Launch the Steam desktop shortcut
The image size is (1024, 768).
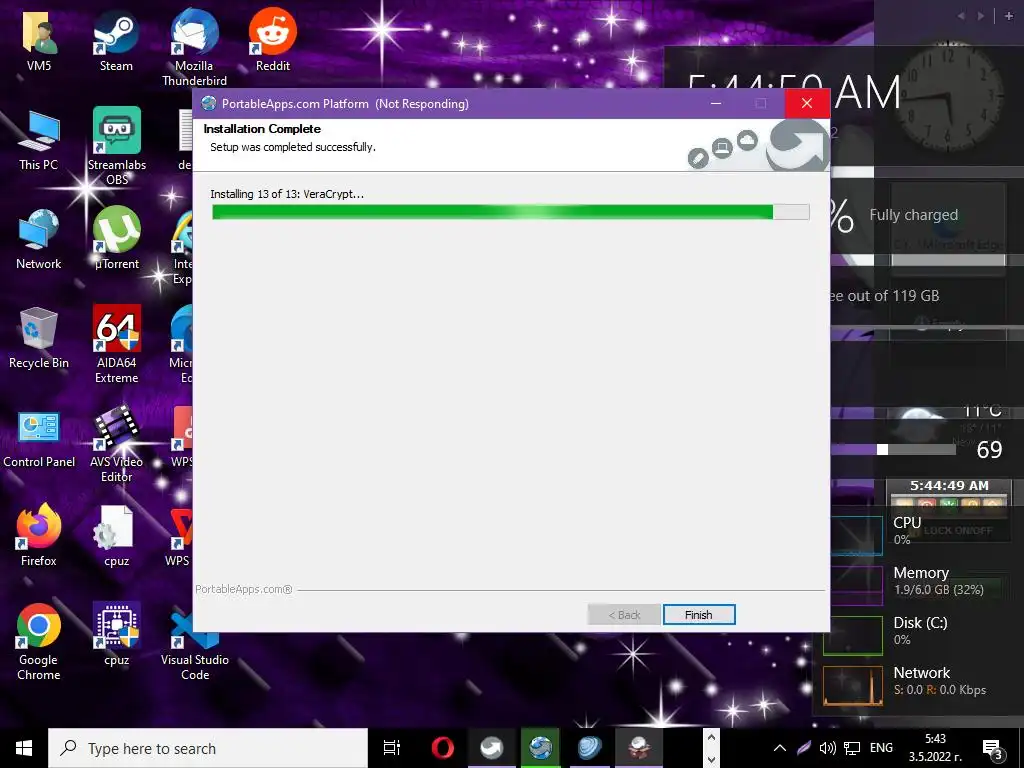(116, 40)
